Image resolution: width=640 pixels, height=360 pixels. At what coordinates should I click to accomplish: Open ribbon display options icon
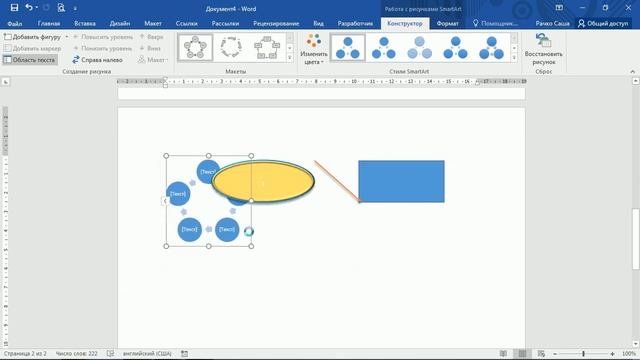click(x=559, y=8)
